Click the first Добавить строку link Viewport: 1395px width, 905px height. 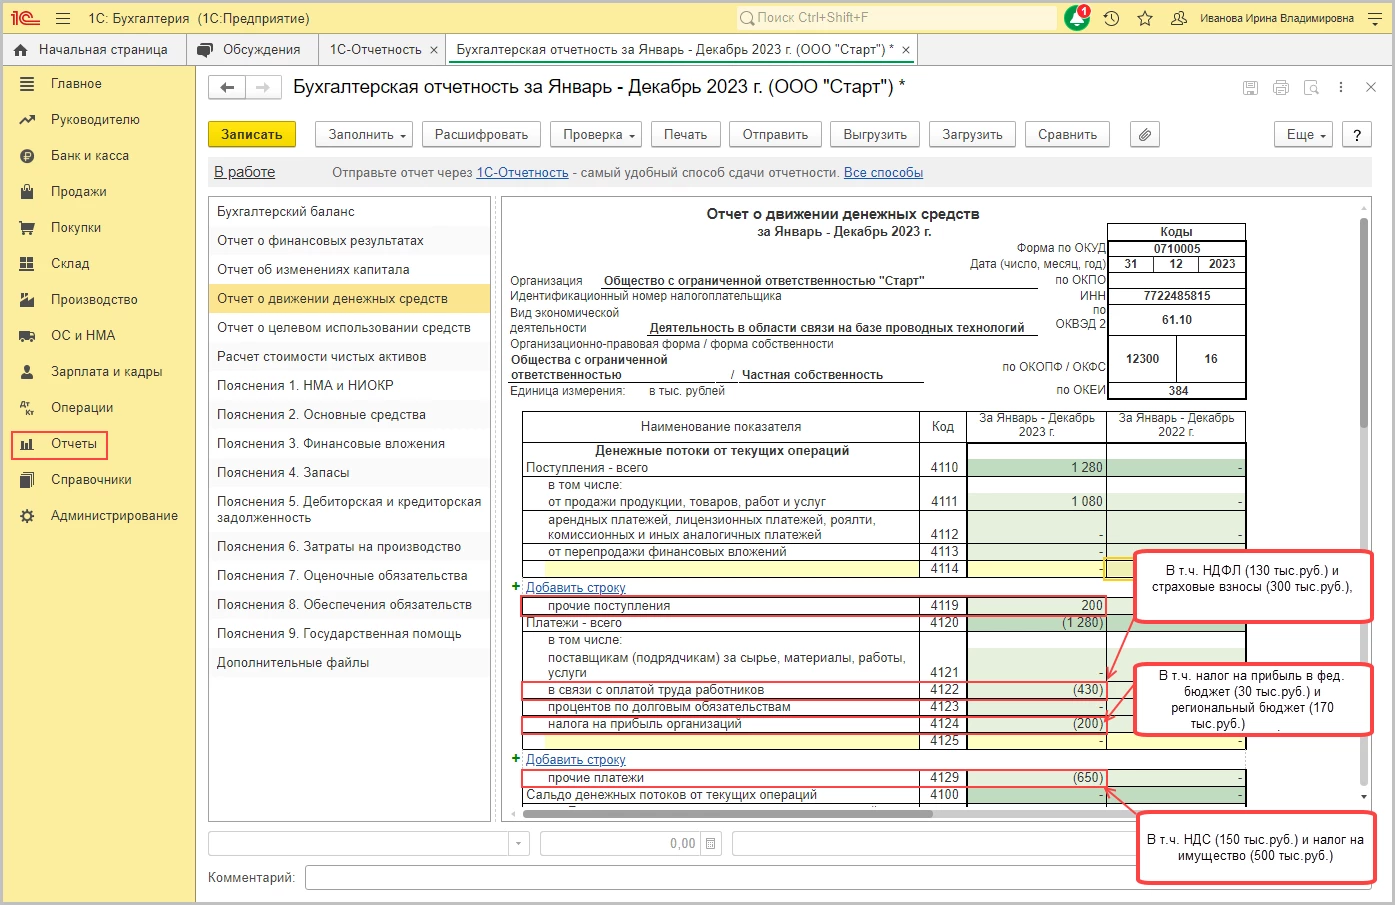pos(575,588)
